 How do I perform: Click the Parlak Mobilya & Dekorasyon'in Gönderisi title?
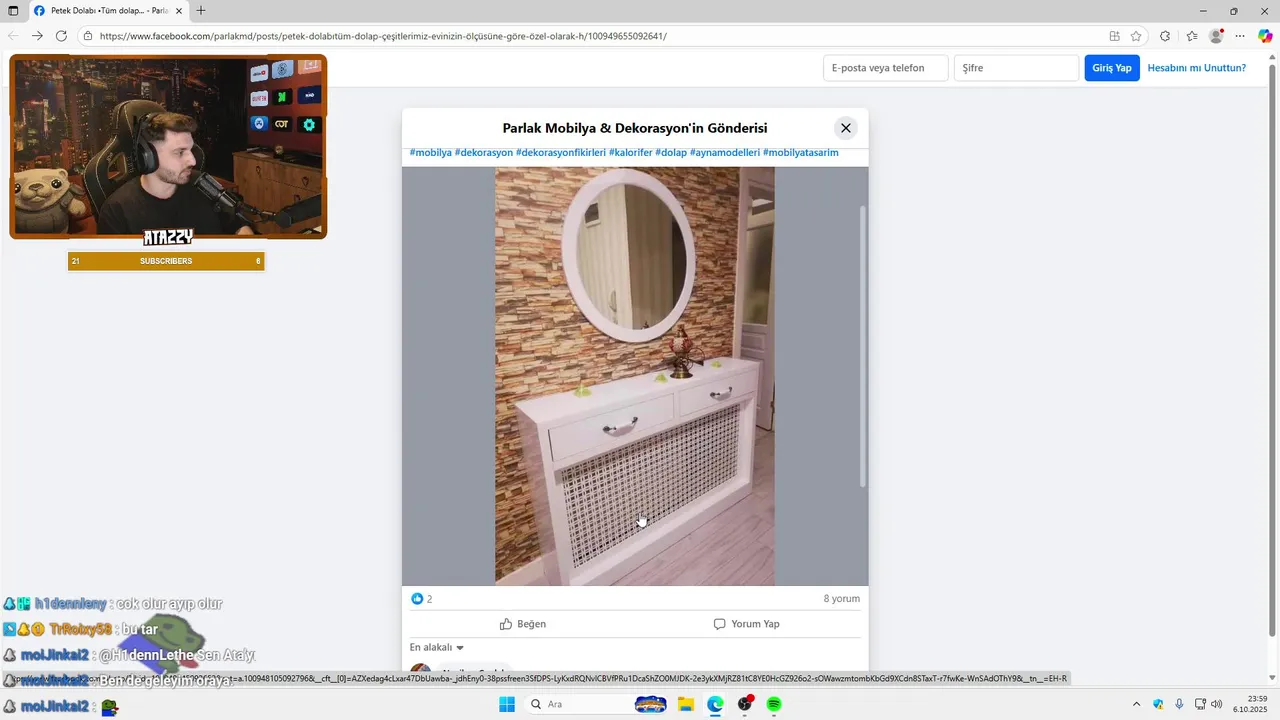[x=635, y=128]
